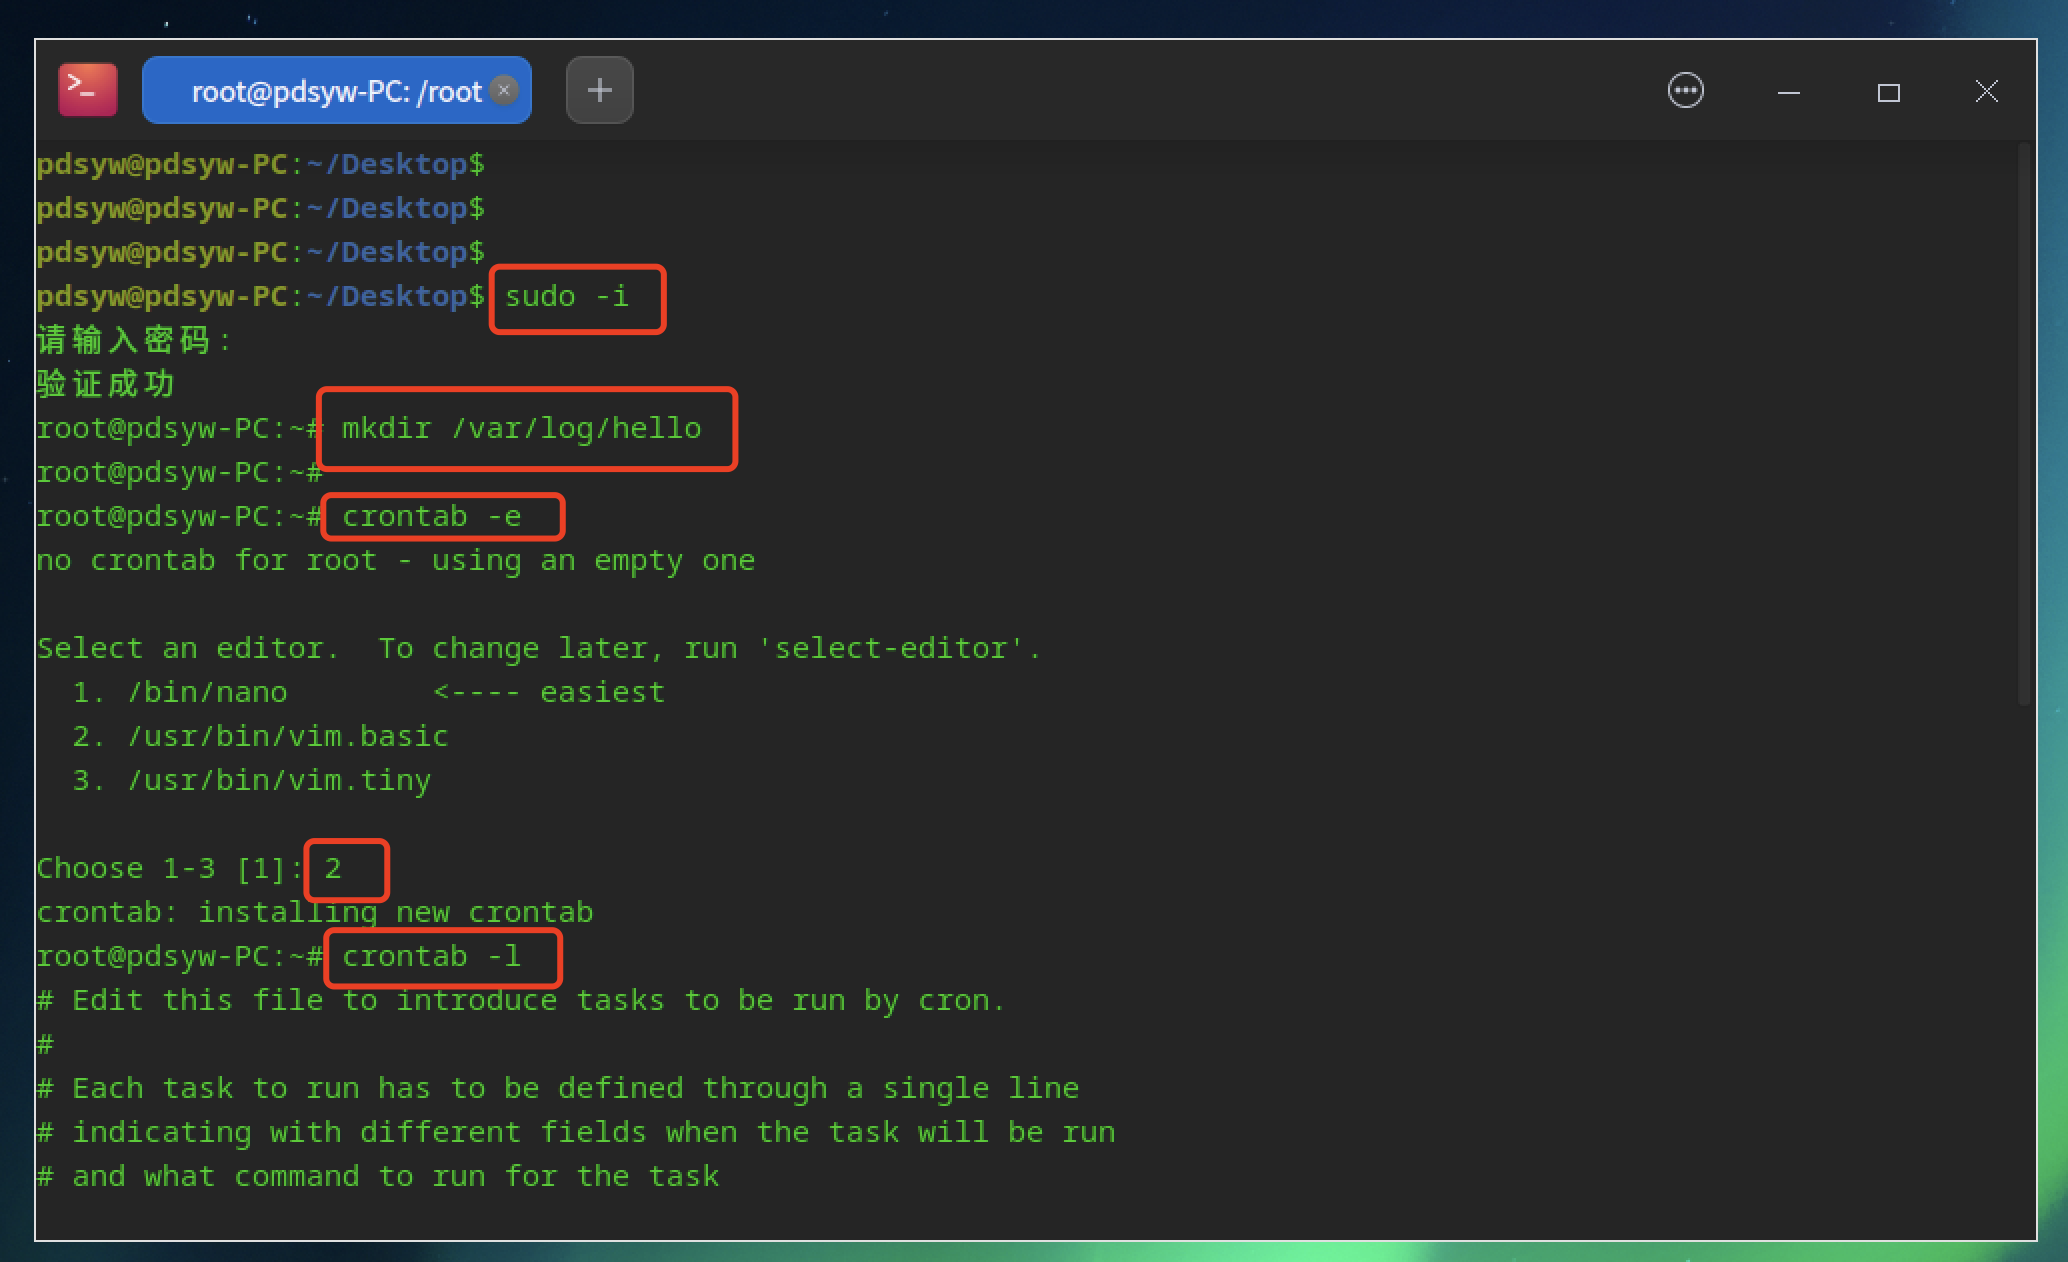
Task: Click '# Each task to run has' line
Action: [x=558, y=1089]
